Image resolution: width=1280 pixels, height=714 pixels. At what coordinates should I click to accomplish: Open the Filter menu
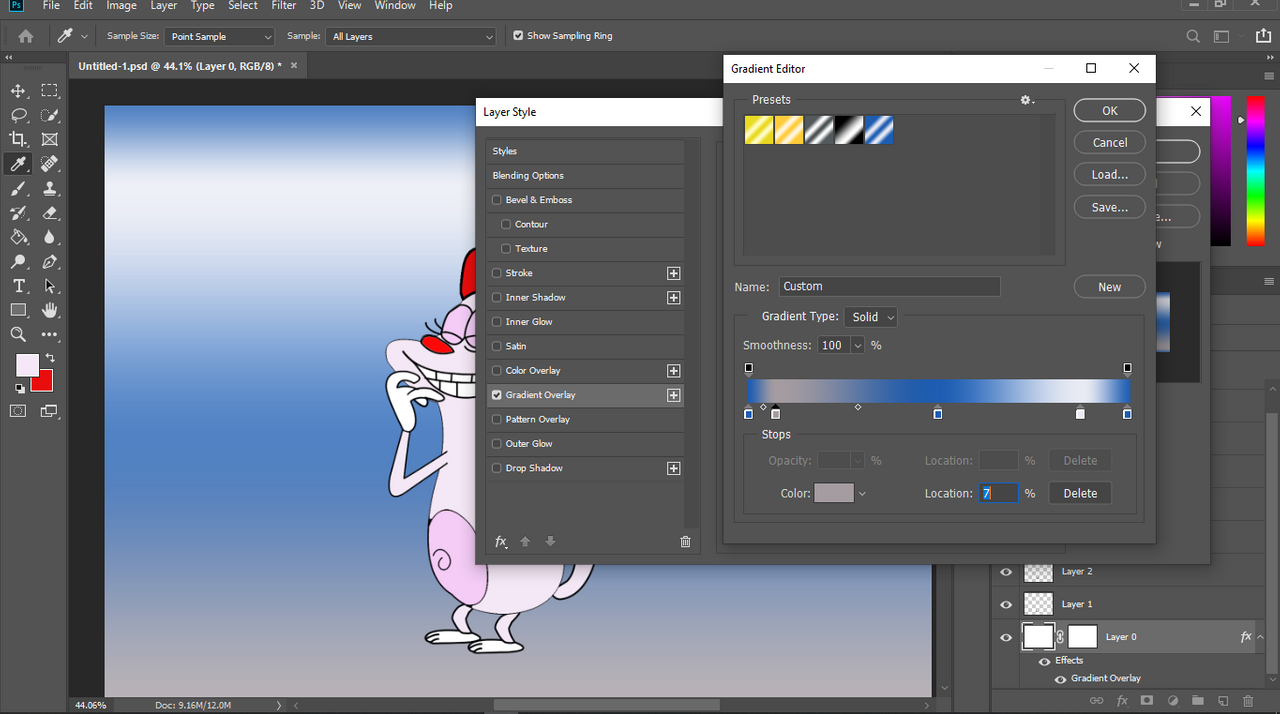point(284,6)
